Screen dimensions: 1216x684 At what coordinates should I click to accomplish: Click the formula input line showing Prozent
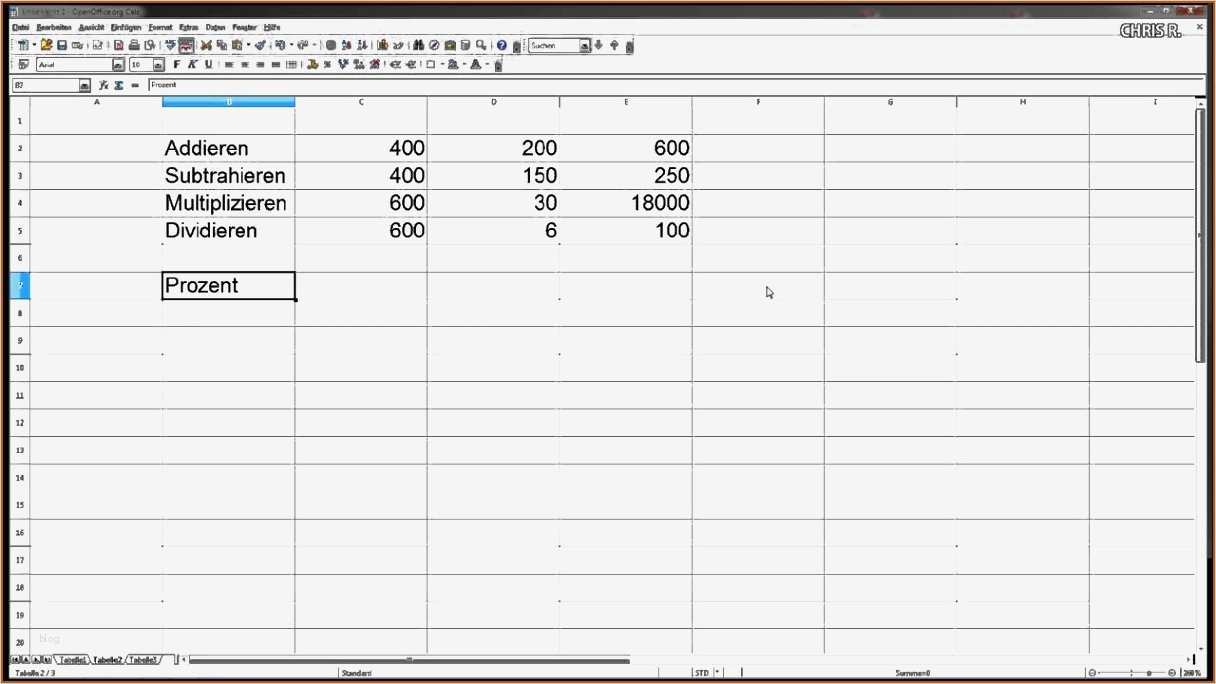pos(300,85)
